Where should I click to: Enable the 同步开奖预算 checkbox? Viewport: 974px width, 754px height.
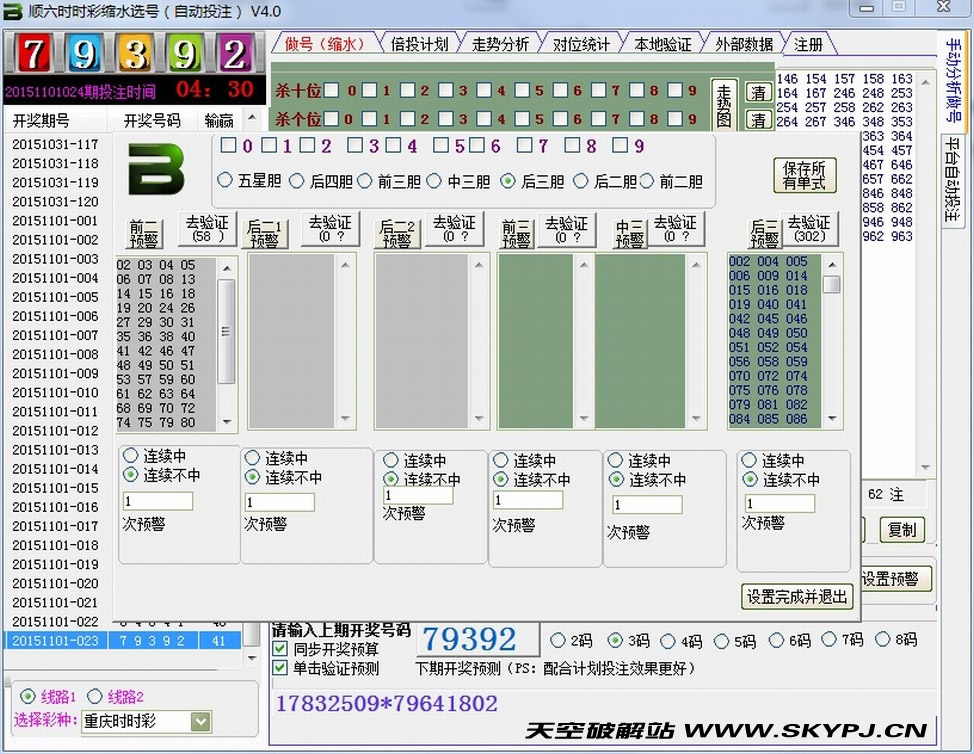point(280,649)
